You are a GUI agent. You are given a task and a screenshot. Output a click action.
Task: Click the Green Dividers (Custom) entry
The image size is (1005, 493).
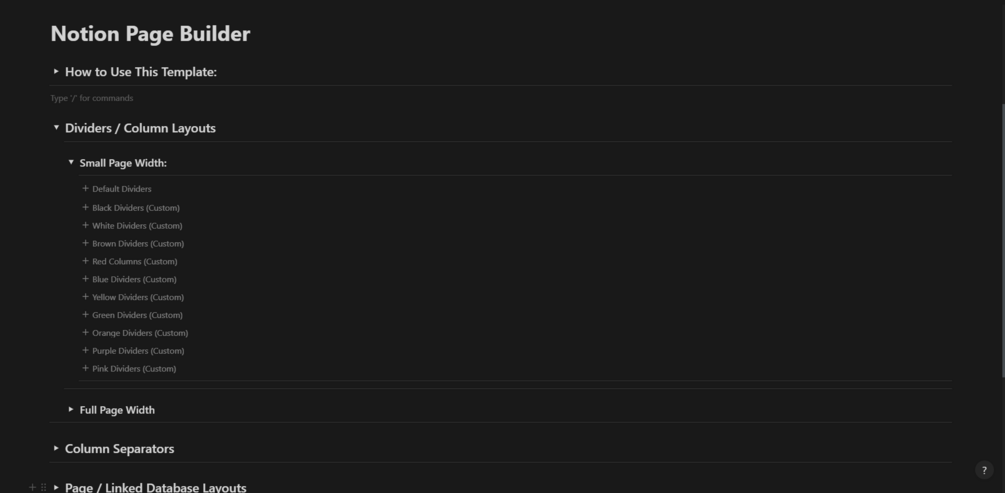(137, 315)
